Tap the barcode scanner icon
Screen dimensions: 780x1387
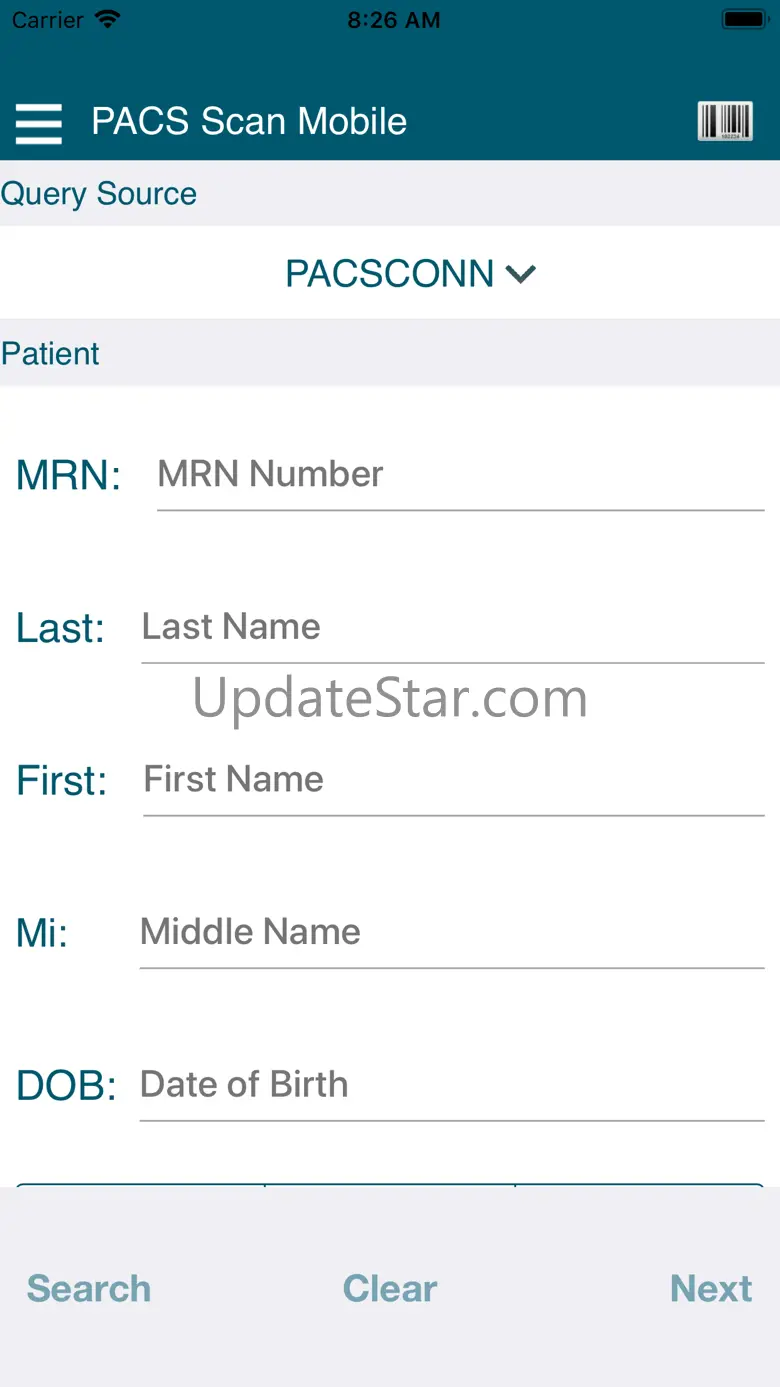pyautogui.click(x=725, y=121)
